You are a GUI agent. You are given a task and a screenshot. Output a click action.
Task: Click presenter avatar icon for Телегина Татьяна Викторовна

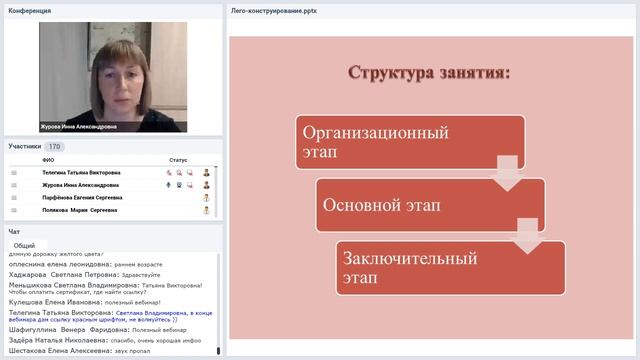point(207,173)
